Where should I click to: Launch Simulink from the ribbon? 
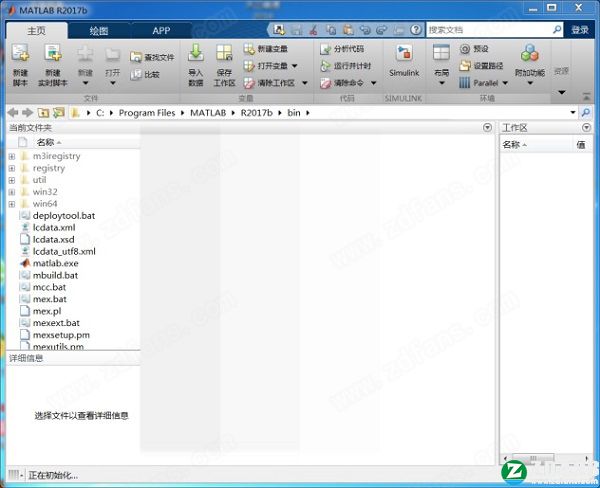pos(404,61)
